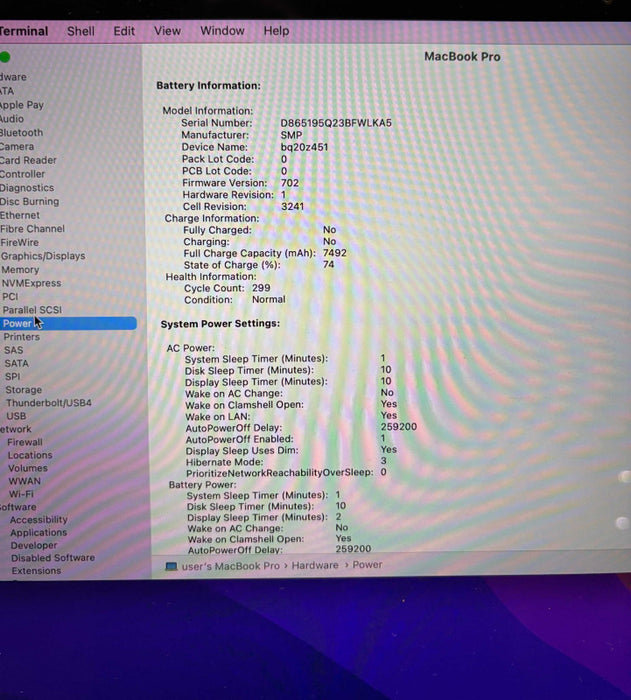Select SAS in sidebar
631x700 pixels.
(13, 350)
